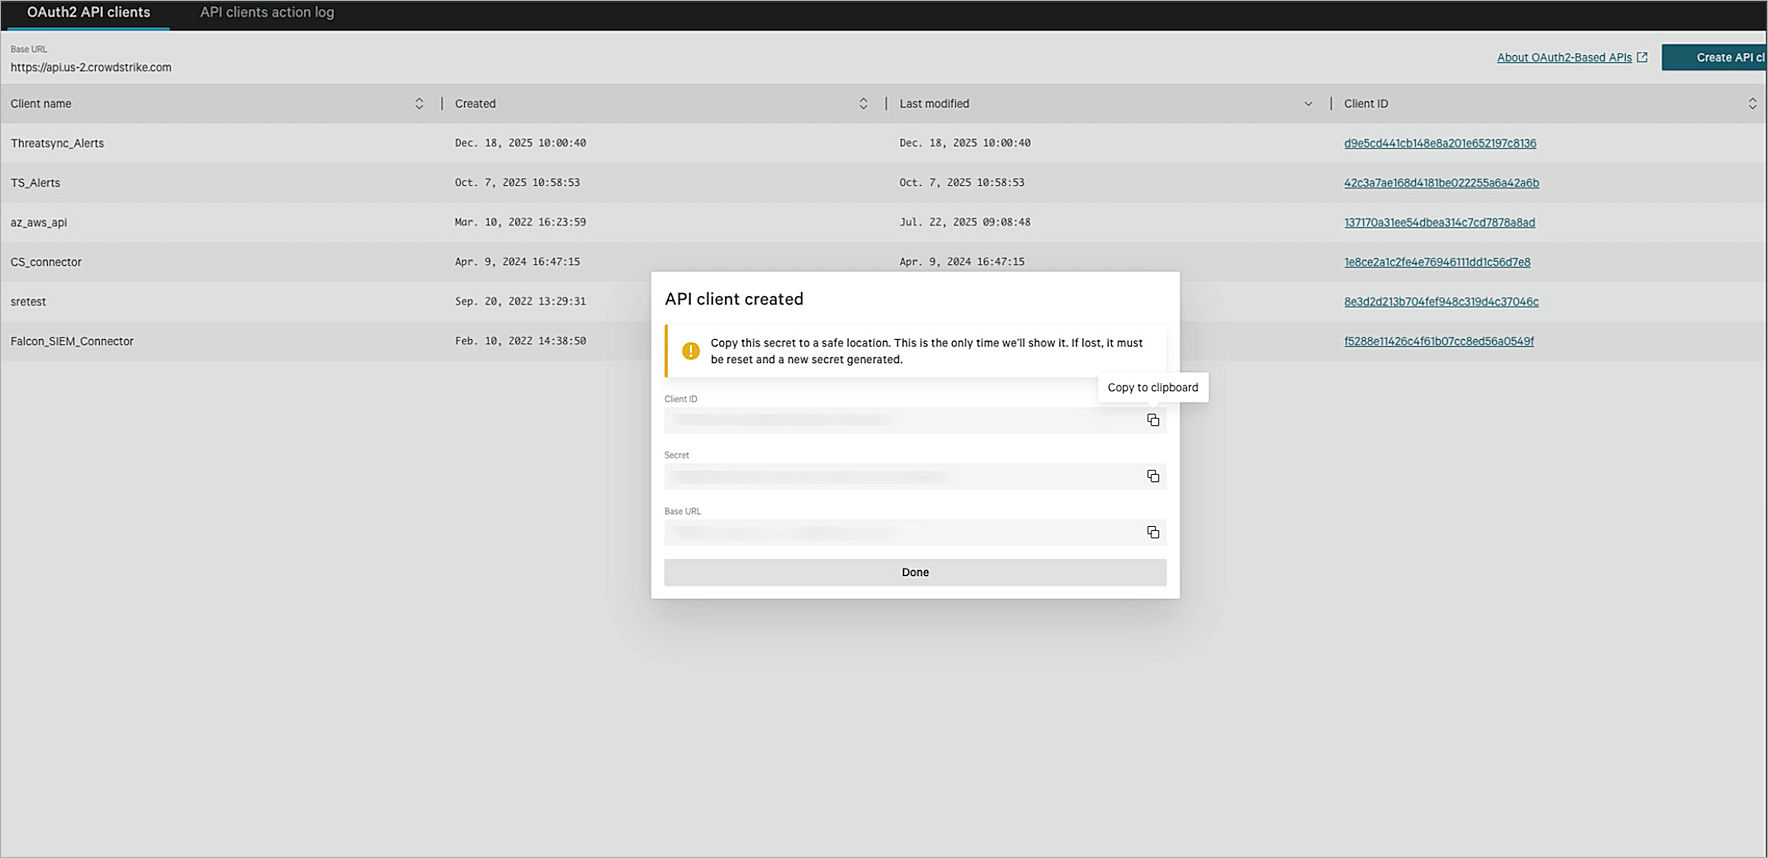
Task: Select the sretest client name
Action: click(28, 302)
